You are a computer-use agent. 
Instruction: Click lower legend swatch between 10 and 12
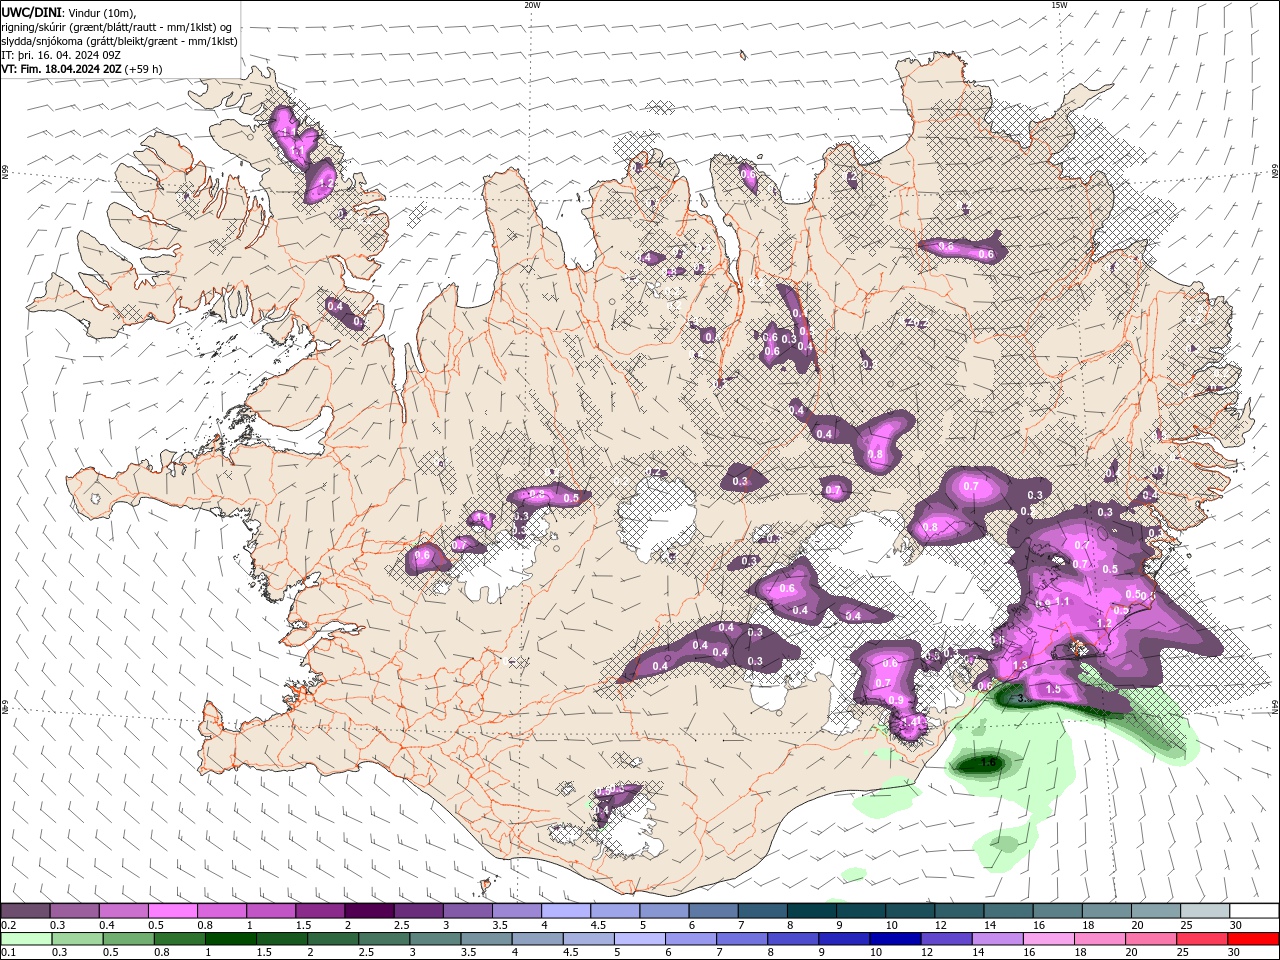pos(894,939)
